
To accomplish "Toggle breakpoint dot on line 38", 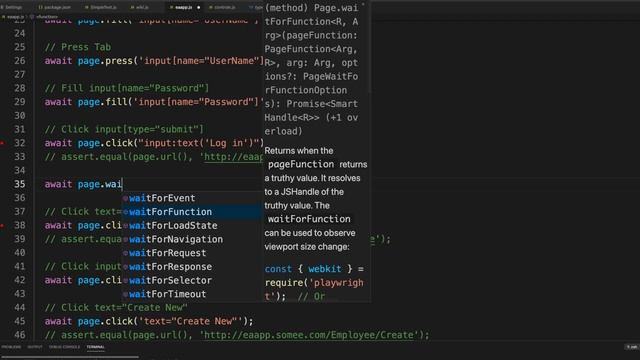I will coord(2,225).
